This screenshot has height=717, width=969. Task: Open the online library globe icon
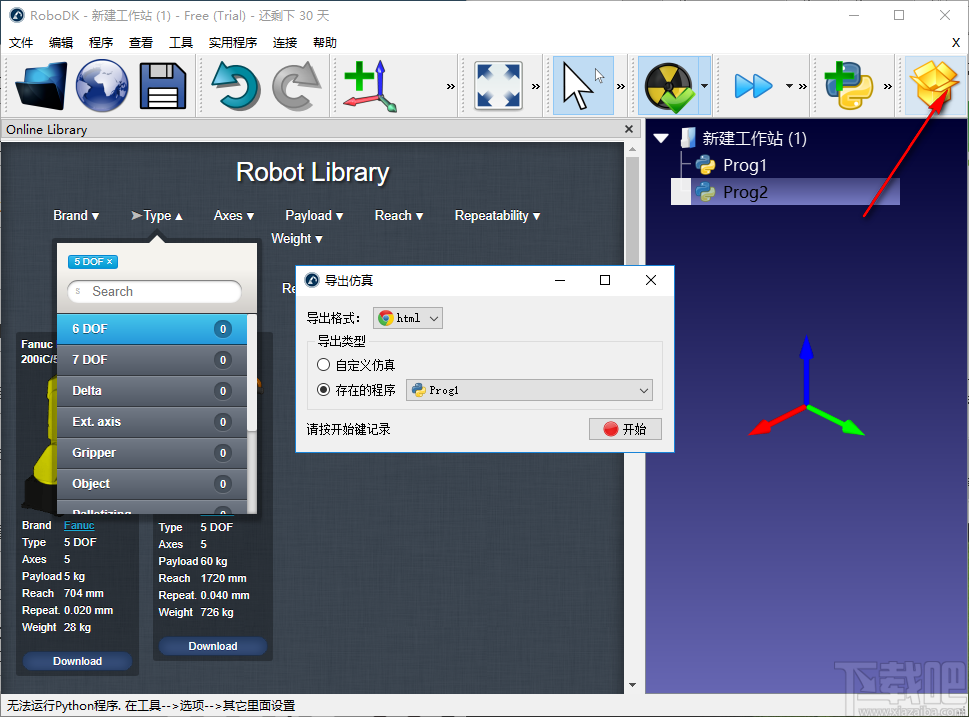click(x=102, y=86)
